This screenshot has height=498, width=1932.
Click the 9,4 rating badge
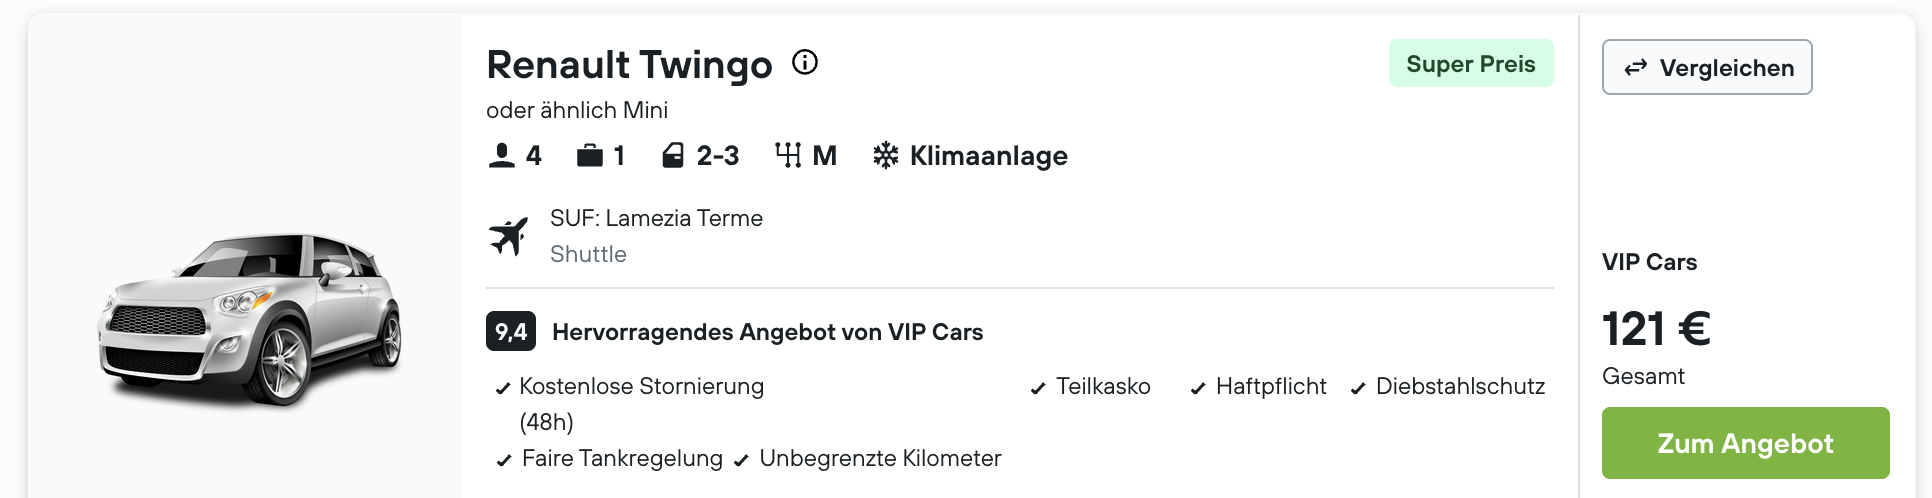511,331
